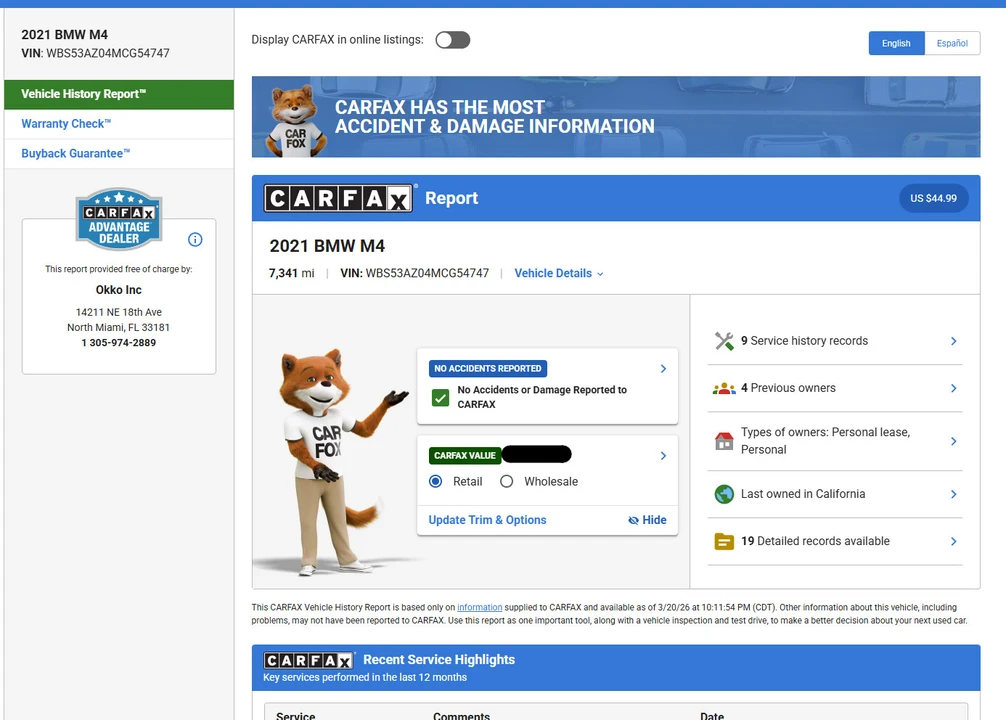This screenshot has width=1006, height=720.
Task: Click the green checkmark No Accidents icon
Action: point(440,398)
